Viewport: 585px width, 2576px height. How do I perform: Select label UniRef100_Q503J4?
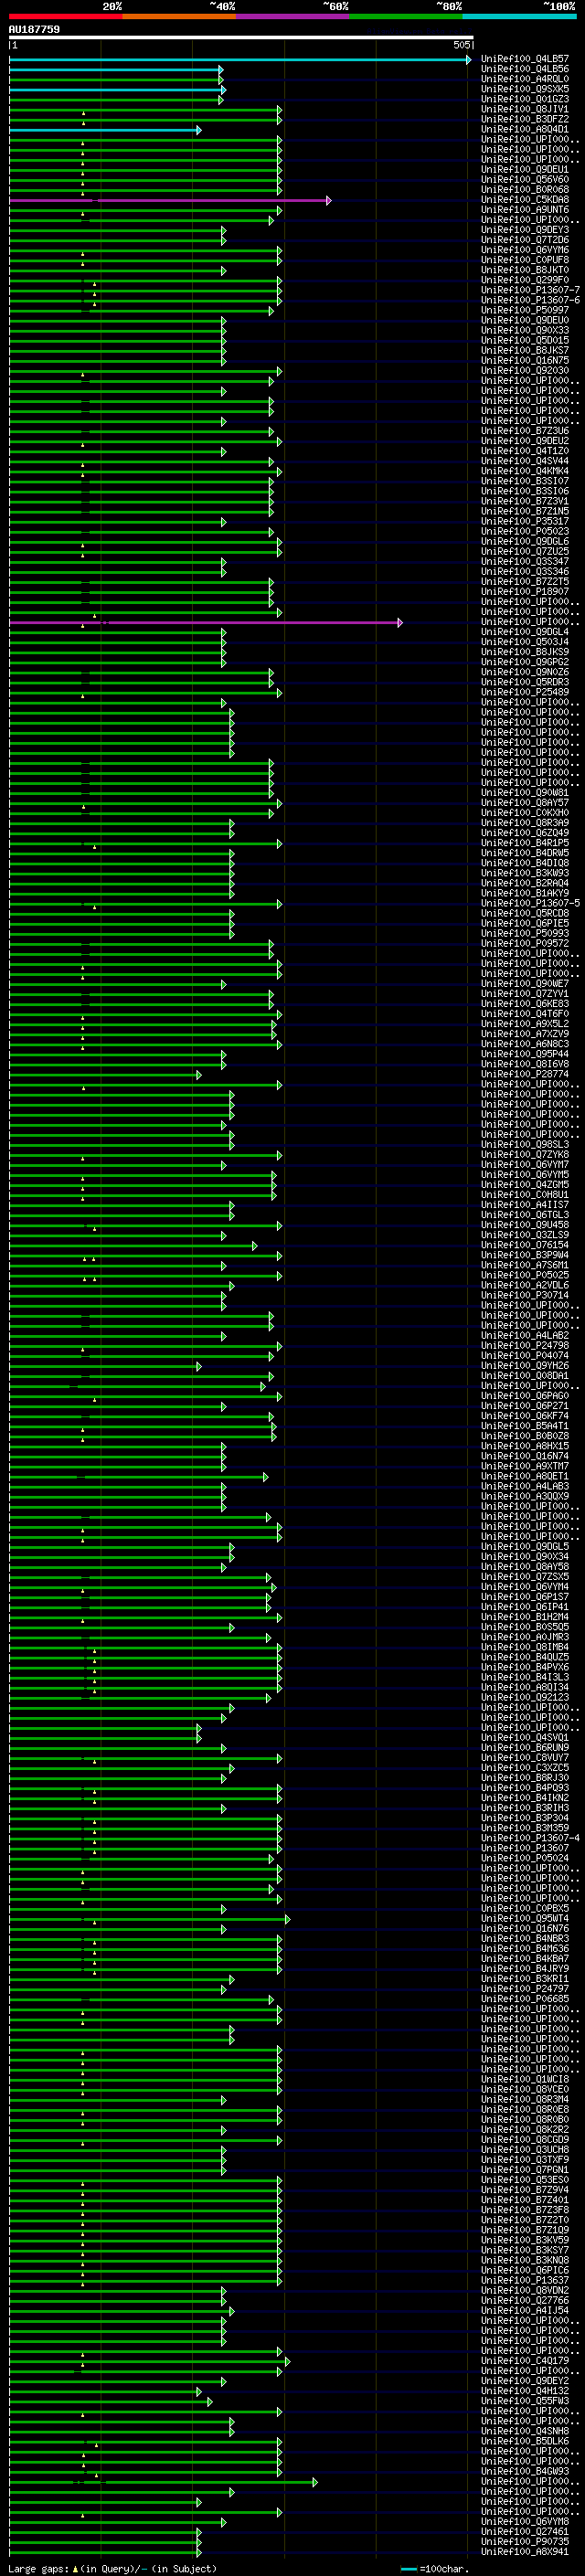pos(525,642)
